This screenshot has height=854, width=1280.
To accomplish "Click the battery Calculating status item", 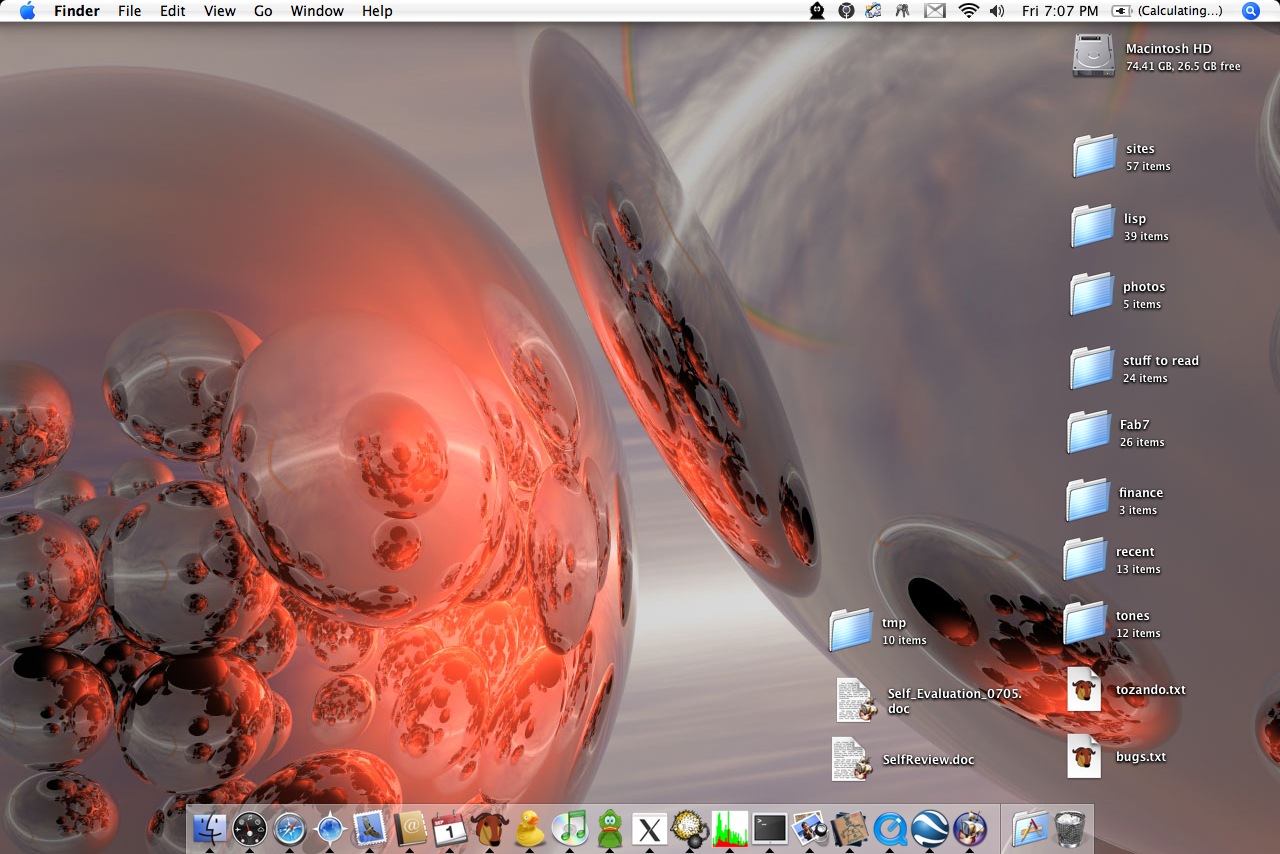I will [1167, 11].
